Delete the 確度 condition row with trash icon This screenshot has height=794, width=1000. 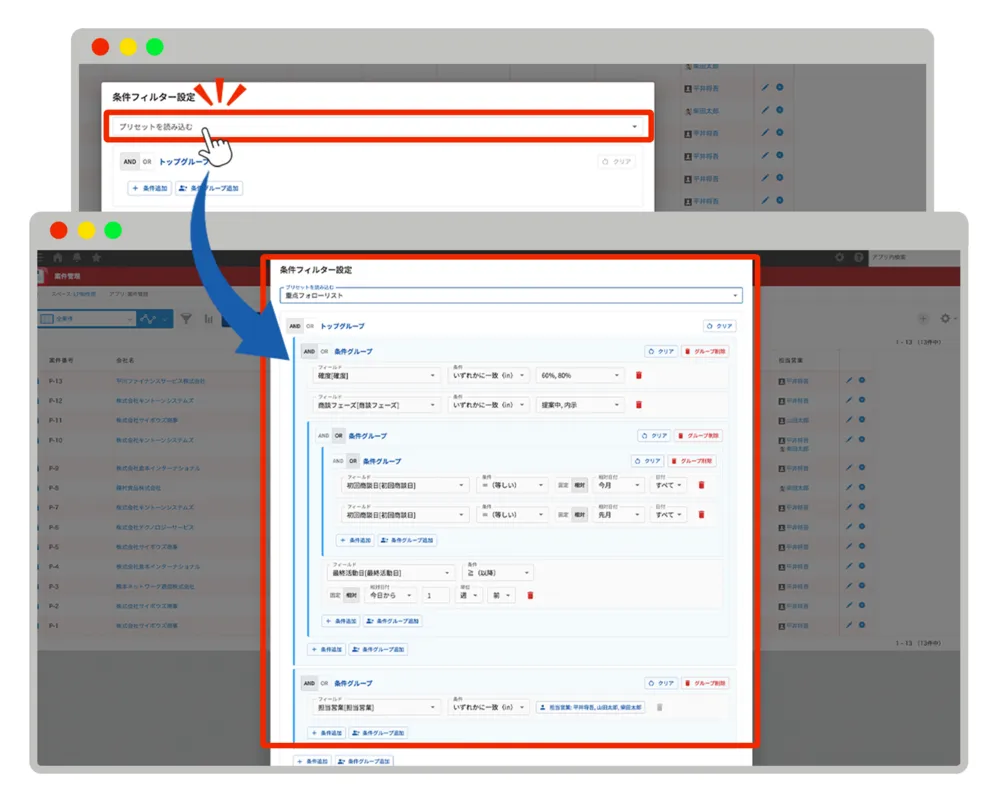click(x=639, y=376)
